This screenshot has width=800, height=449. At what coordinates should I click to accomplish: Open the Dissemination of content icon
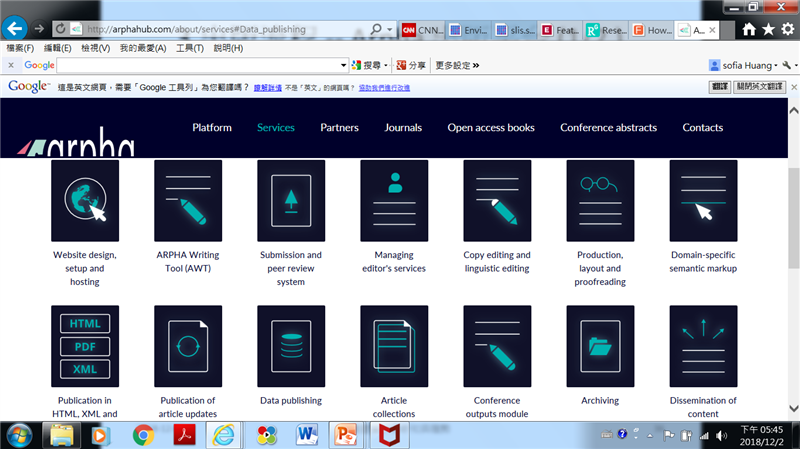tap(703, 346)
